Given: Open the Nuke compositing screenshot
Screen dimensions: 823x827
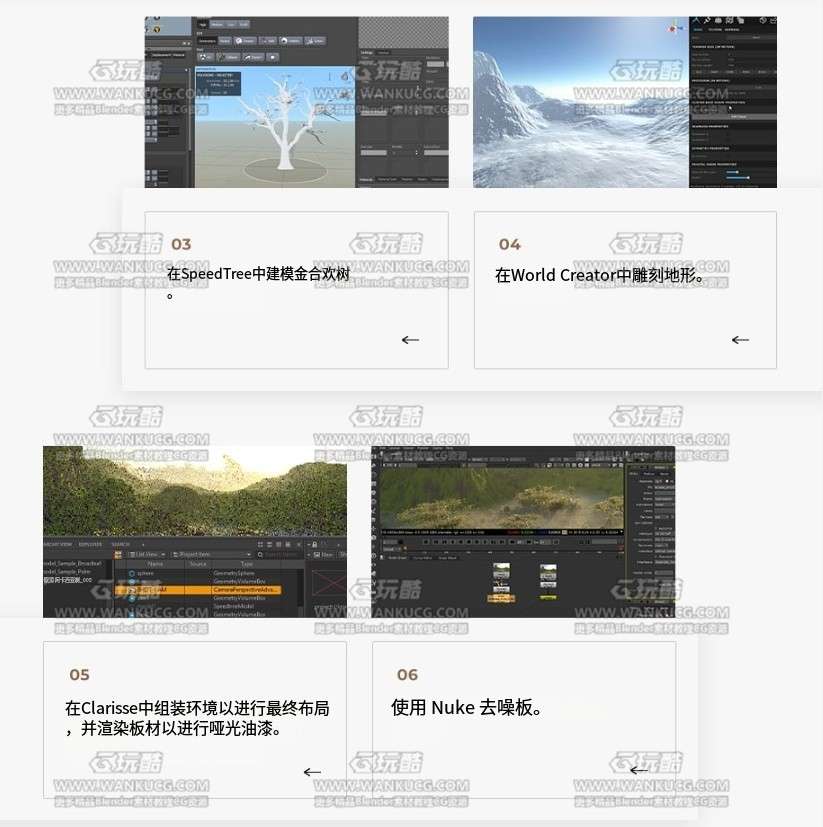Looking at the screenshot, I should click(x=523, y=532).
